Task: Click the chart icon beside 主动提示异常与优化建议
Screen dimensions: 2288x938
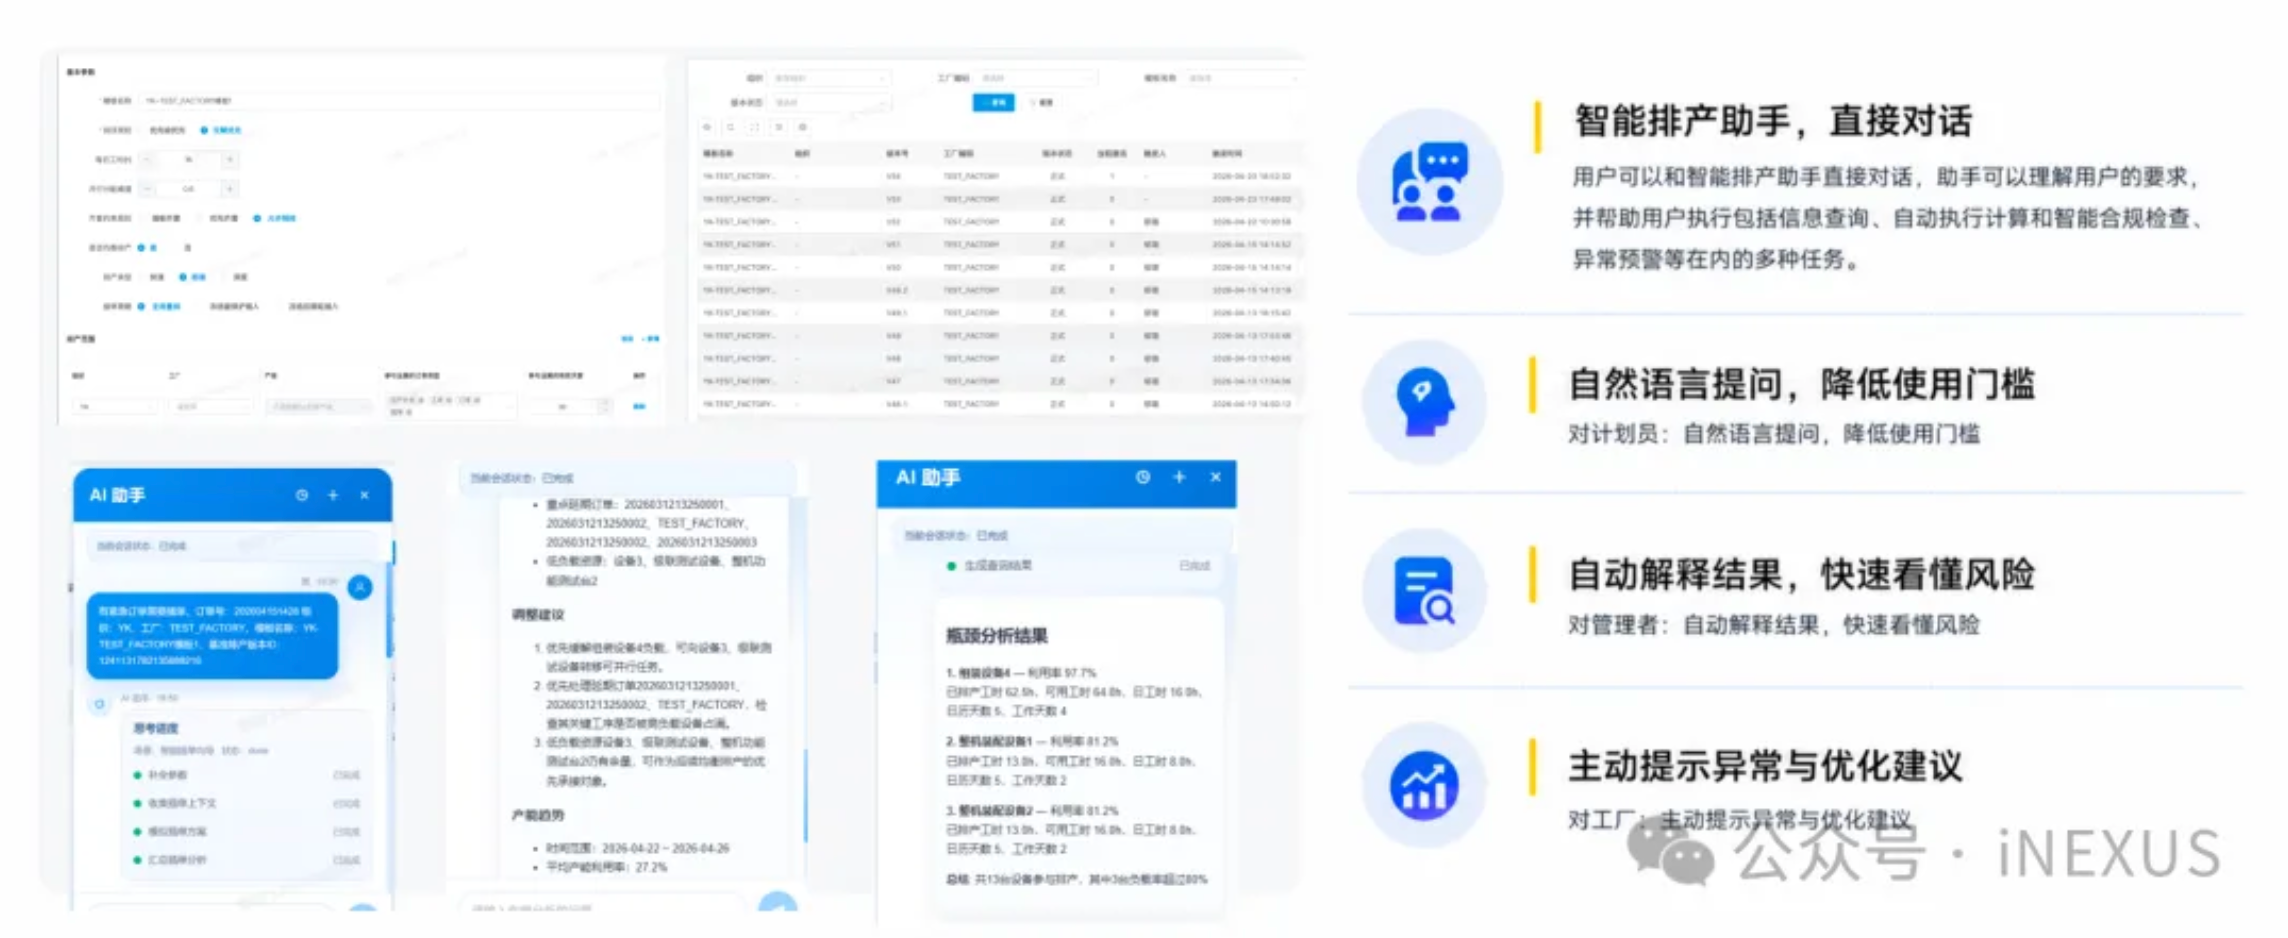Action: tap(1424, 785)
